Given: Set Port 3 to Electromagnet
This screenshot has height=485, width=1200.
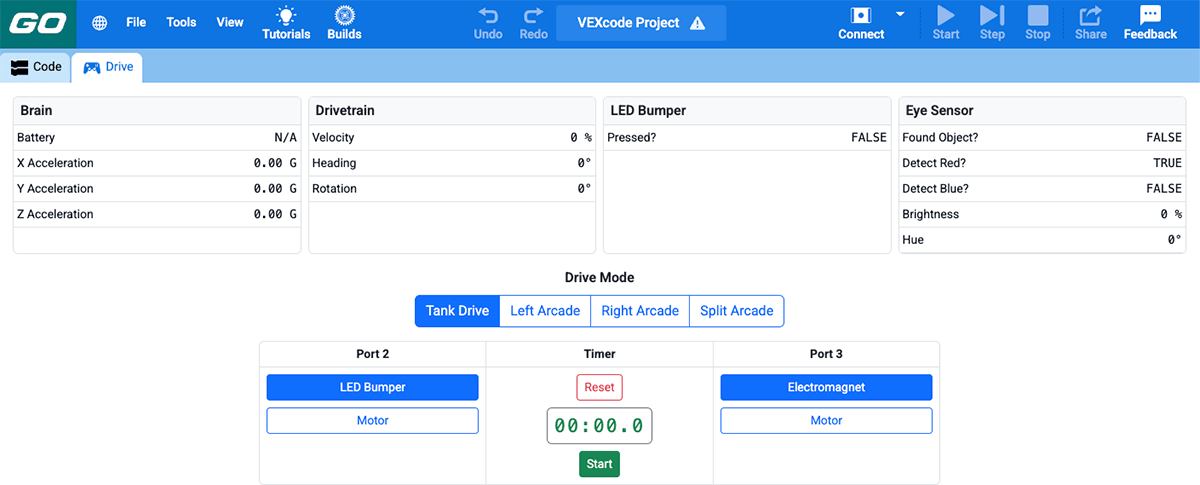Looking at the screenshot, I should (826, 387).
